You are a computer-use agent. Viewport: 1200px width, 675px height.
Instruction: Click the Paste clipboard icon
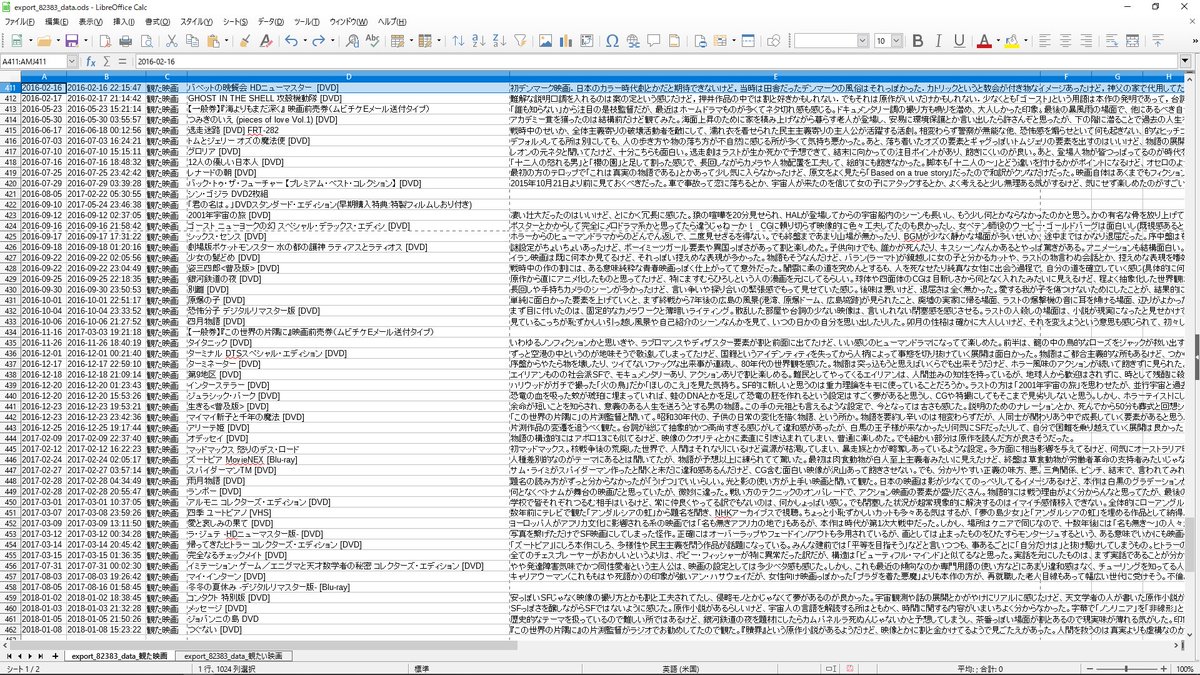pyautogui.click(x=213, y=41)
